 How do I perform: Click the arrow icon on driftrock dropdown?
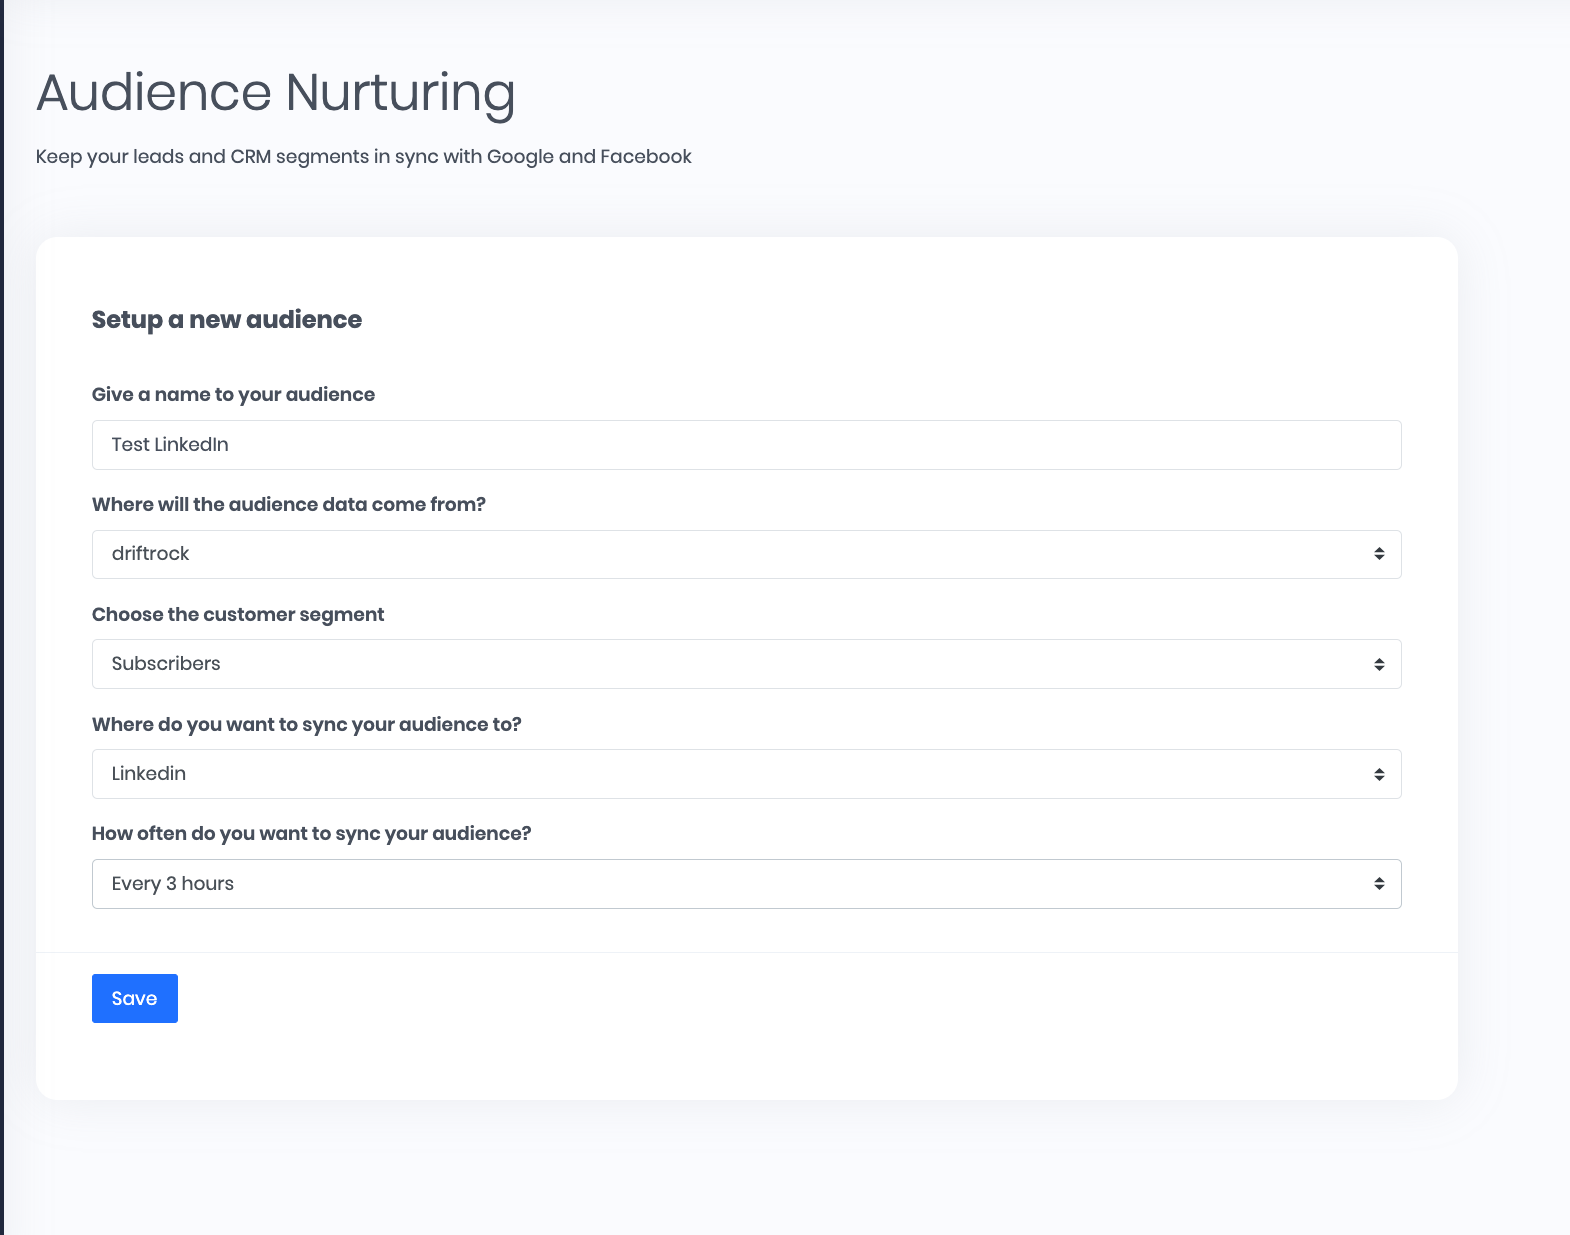click(x=1379, y=554)
